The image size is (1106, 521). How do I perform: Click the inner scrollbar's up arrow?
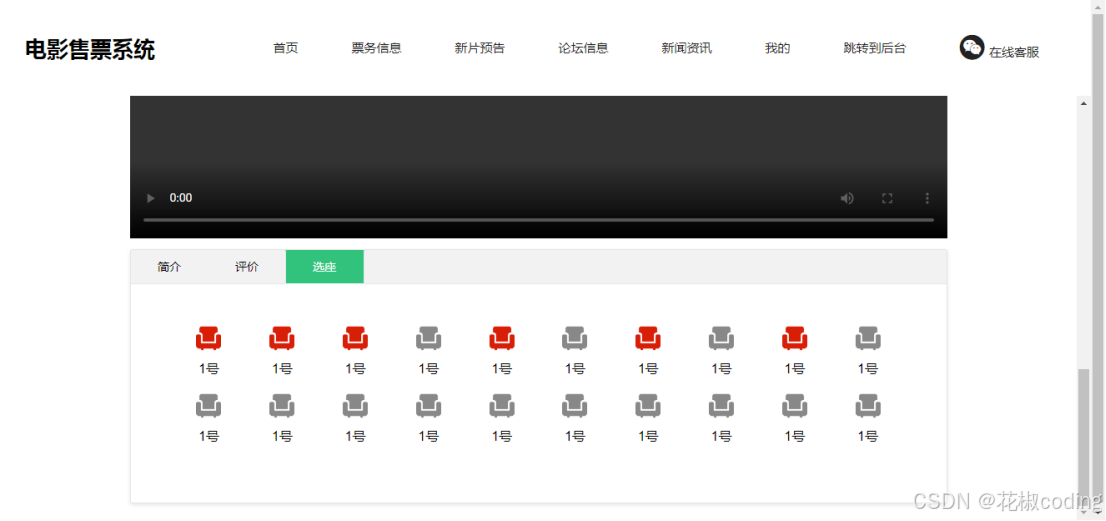click(1083, 103)
